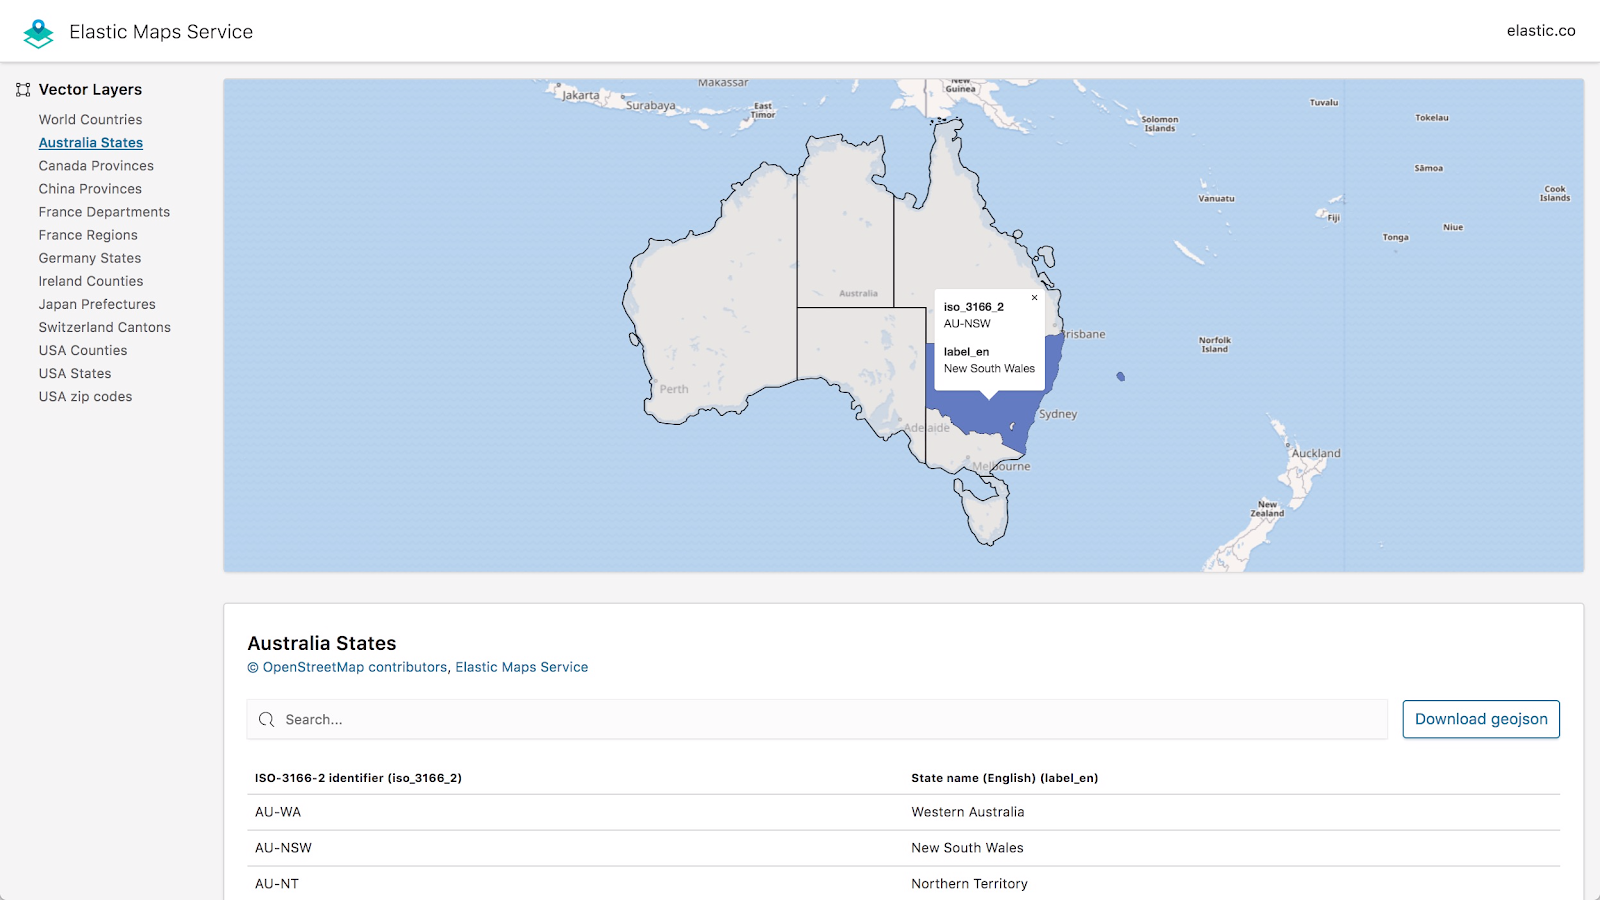Image resolution: width=1600 pixels, height=900 pixels.
Task: Click State name (English) column header
Action: (1005, 778)
